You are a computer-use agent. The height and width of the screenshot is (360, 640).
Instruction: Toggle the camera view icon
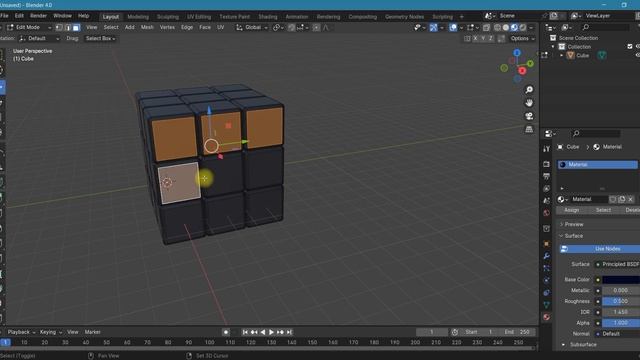click(529, 116)
